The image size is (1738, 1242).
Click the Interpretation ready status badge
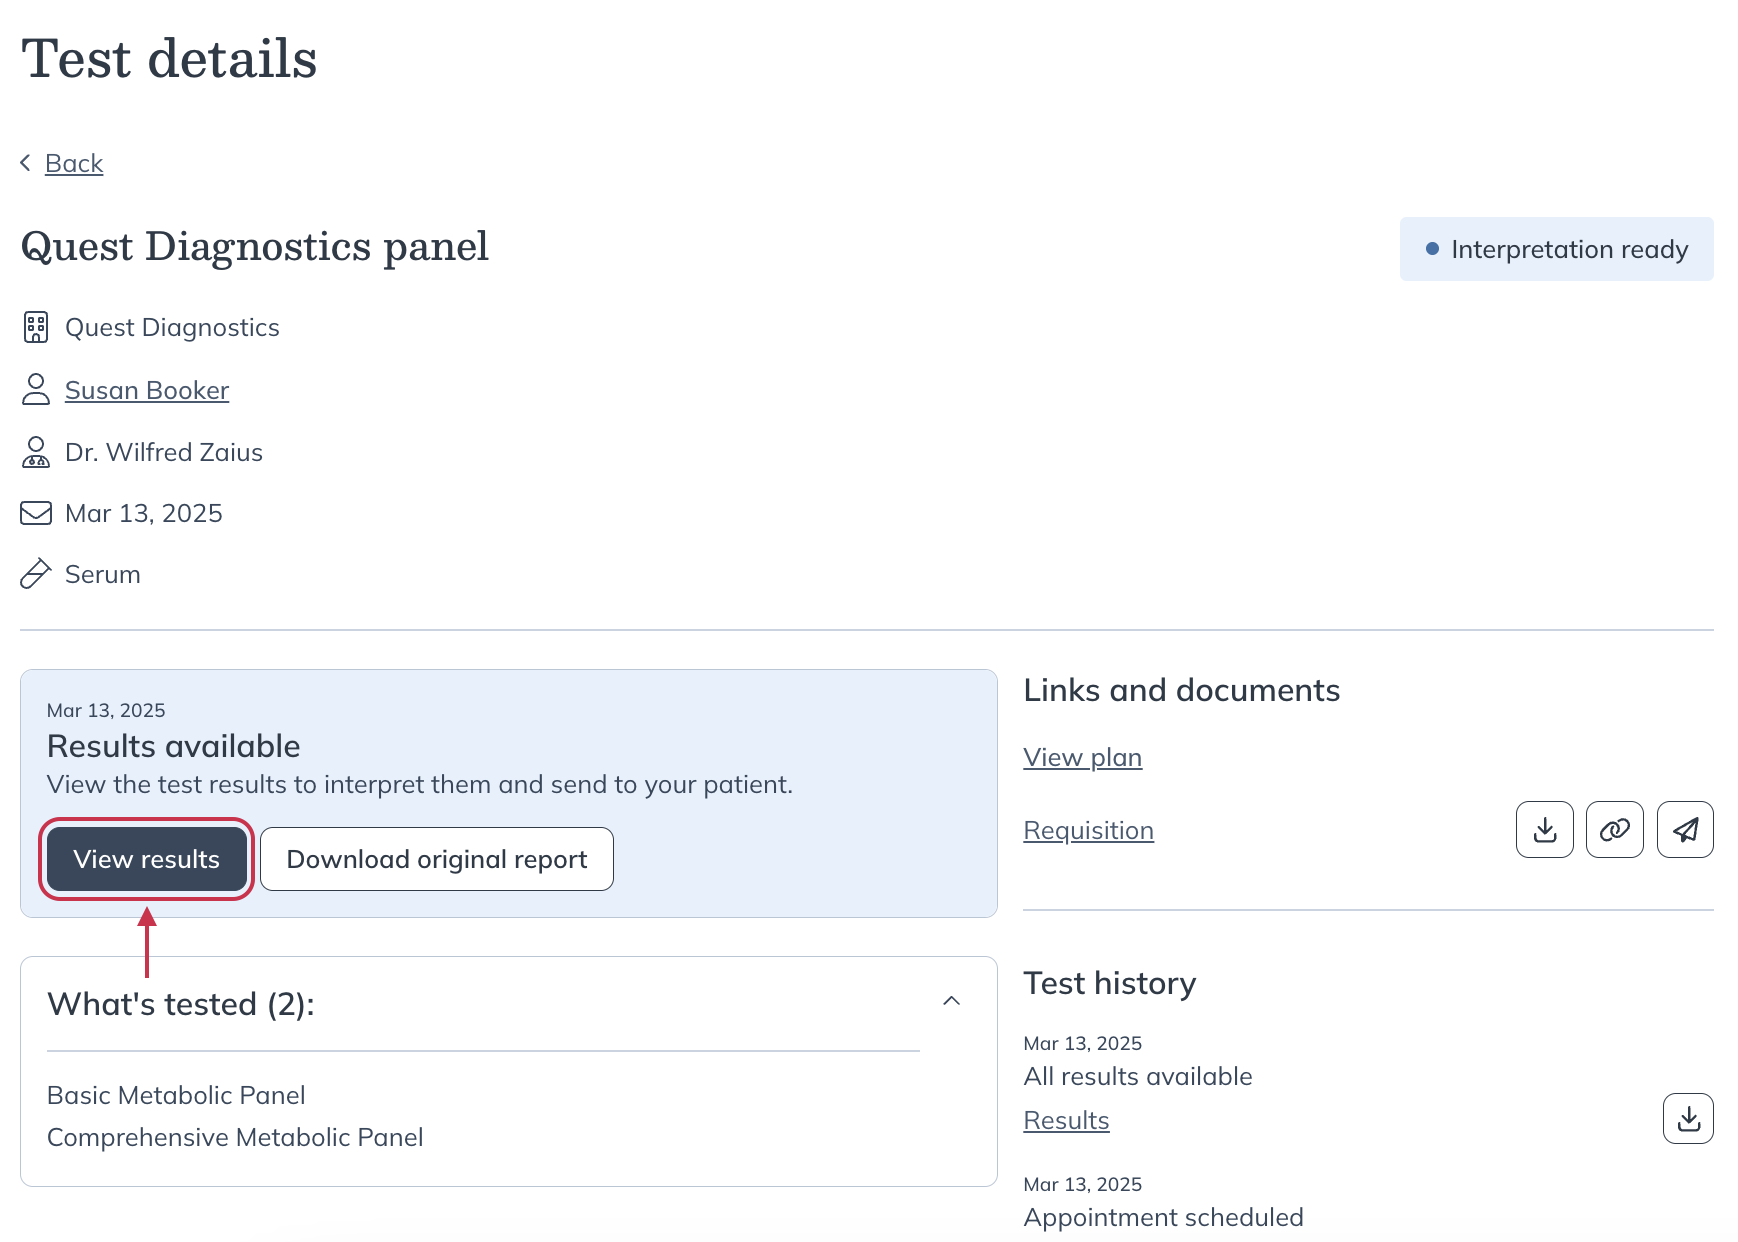coord(1556,249)
